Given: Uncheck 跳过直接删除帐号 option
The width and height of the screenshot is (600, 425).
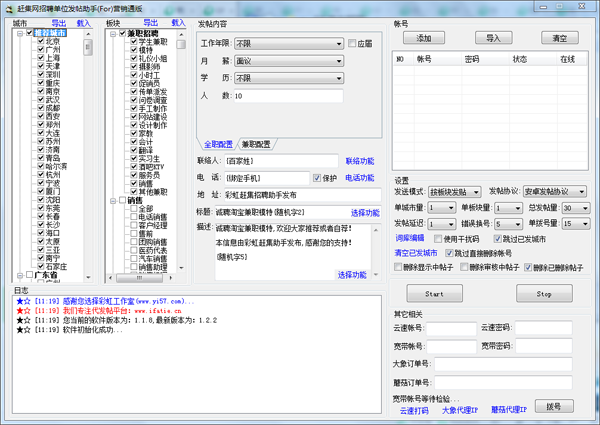Looking at the screenshot, I should click(449, 253).
